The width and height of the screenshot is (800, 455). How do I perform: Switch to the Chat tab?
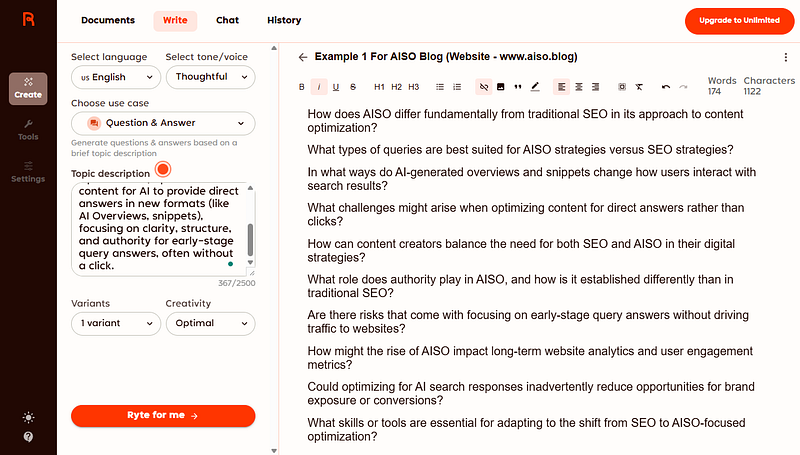click(227, 20)
